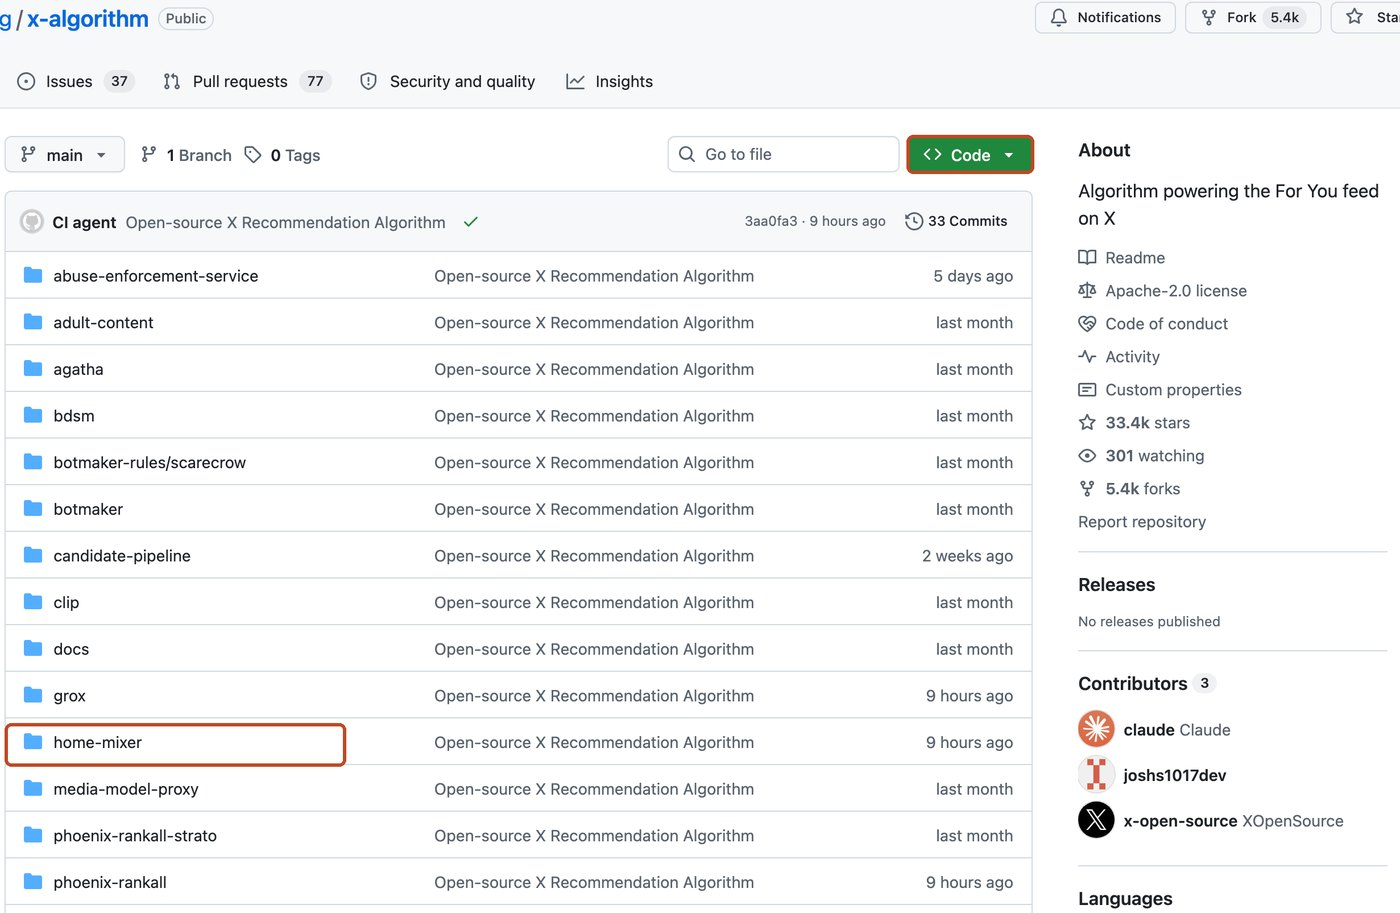View the 5.4k forks link
Viewport: 1400px width, 913px height.
[x=1129, y=489]
